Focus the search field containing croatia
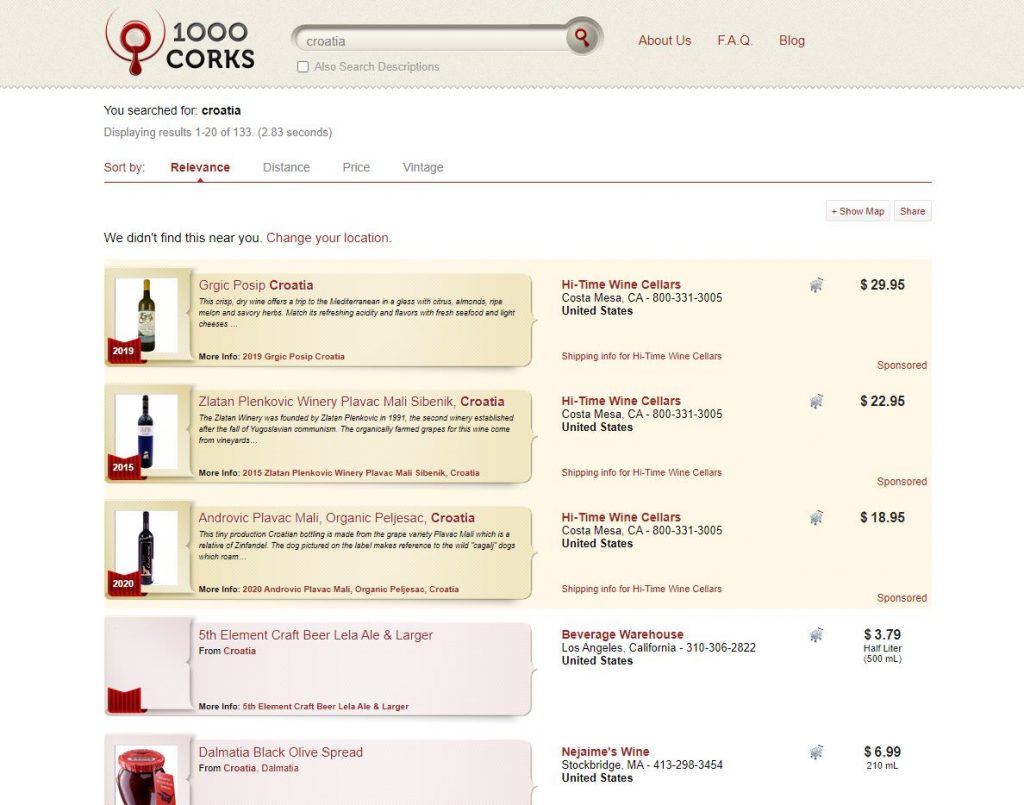The image size is (1024, 805). [x=431, y=40]
